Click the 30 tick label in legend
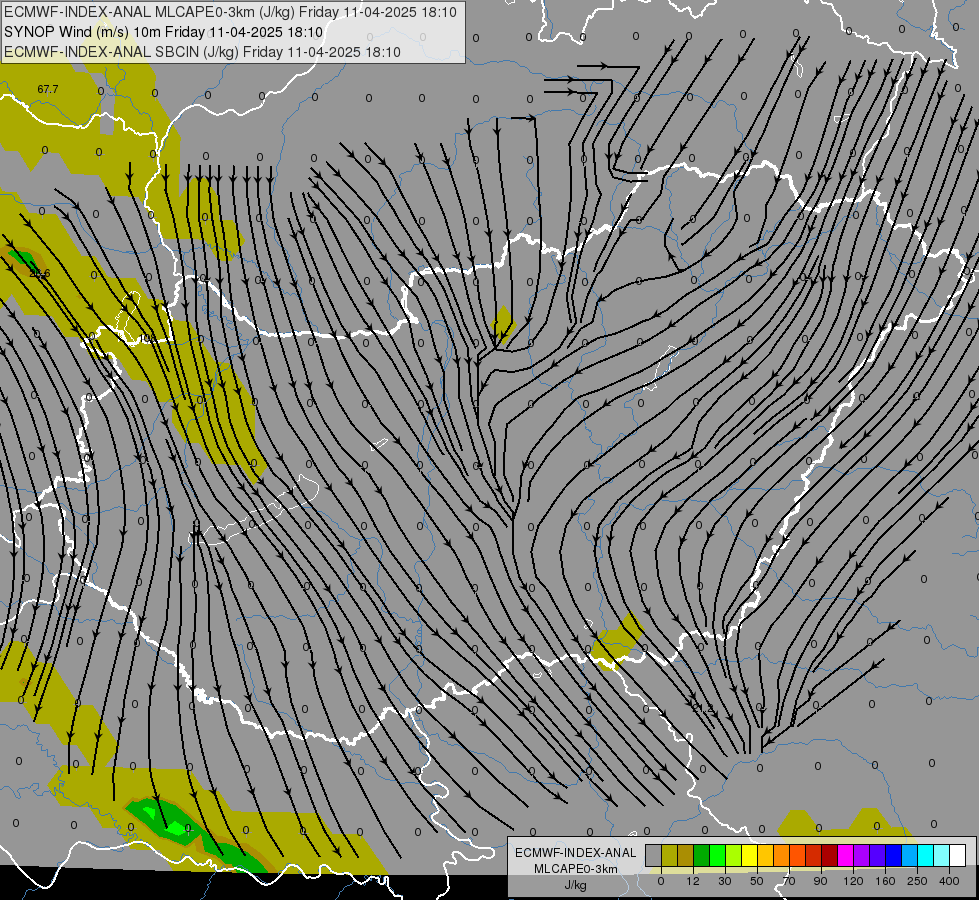Viewport: 979px width, 900px height. 725,881
